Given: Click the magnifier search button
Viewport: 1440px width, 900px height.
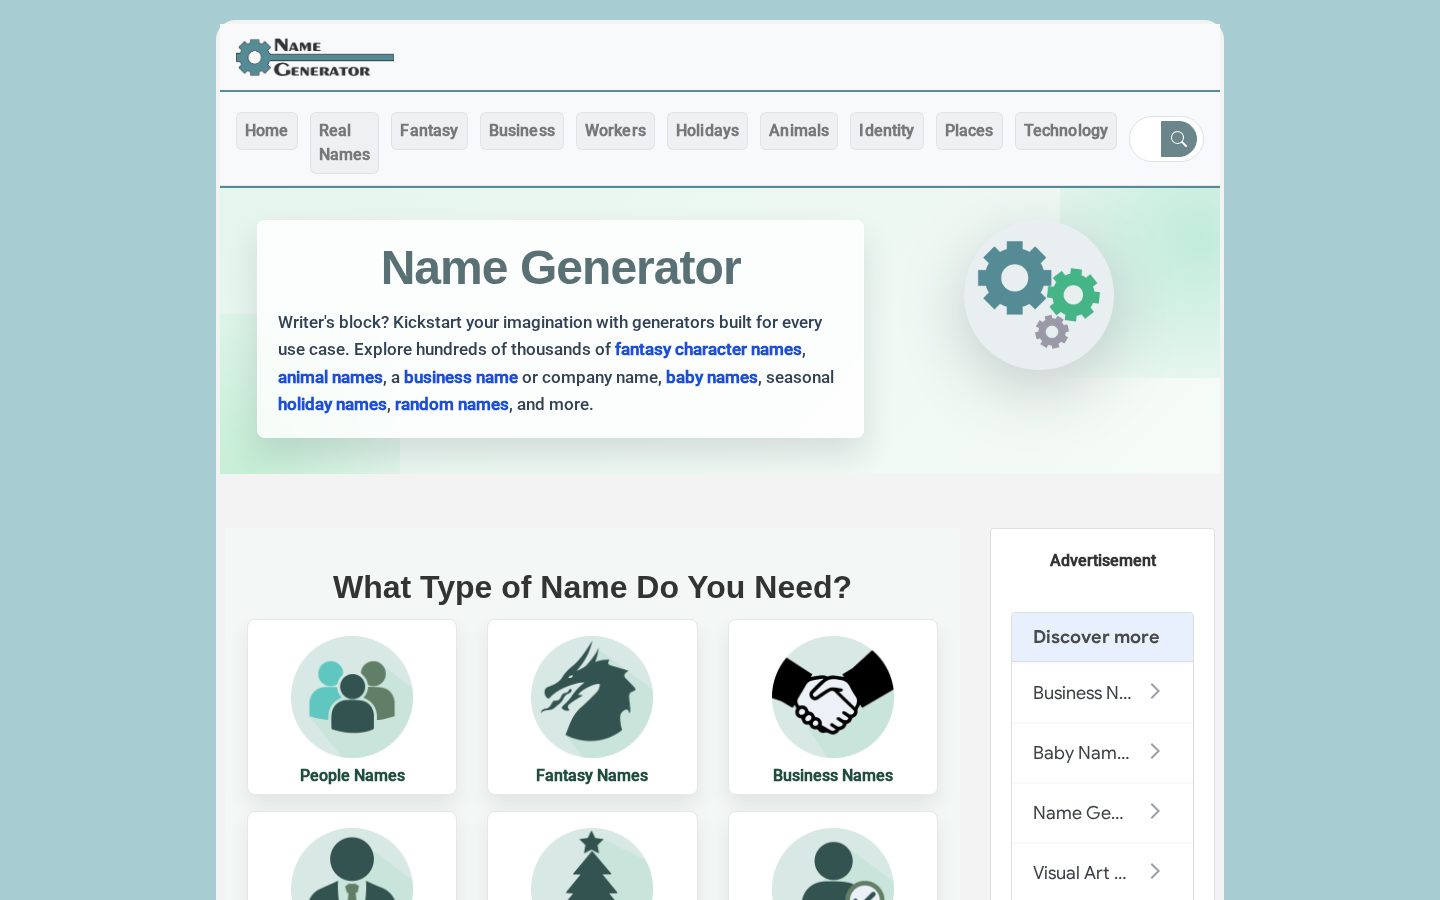Looking at the screenshot, I should point(1179,139).
